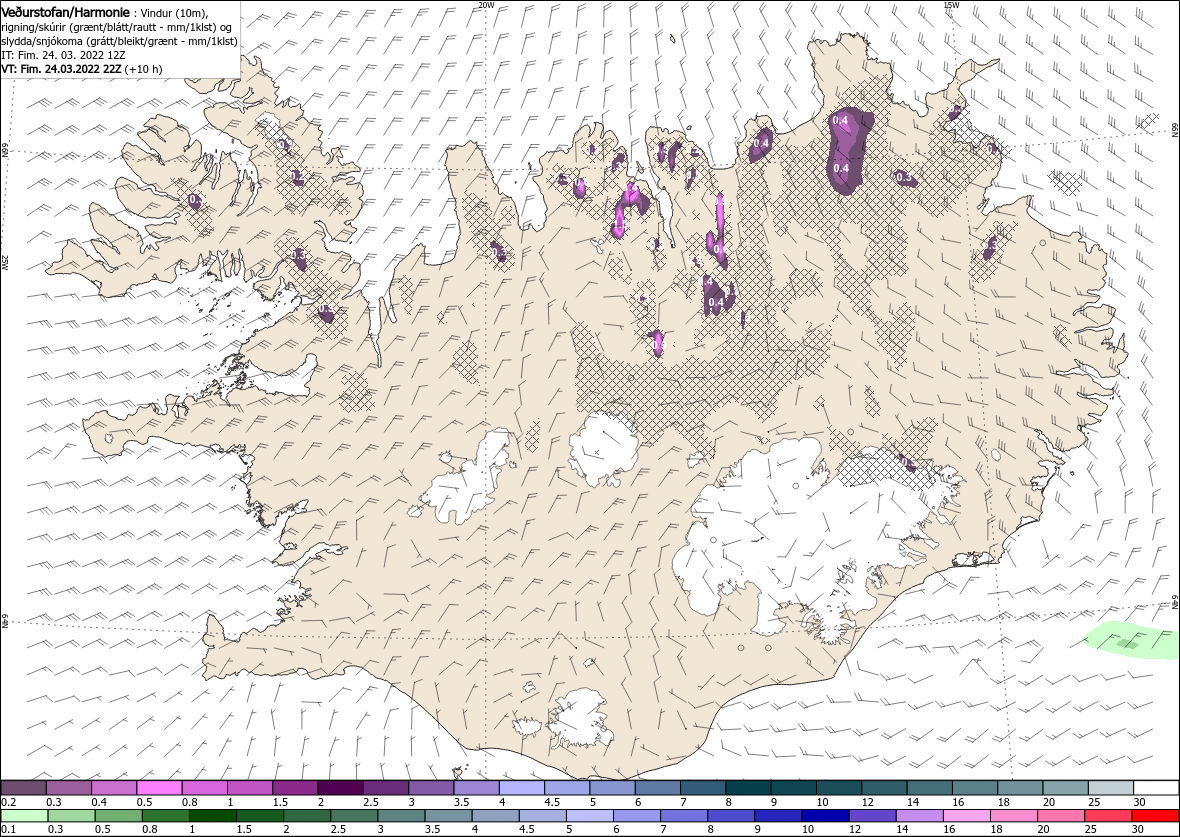The height and width of the screenshot is (837, 1180).
Task: Select bright pink 0.5 swatch in upper legend
Action: (160, 788)
